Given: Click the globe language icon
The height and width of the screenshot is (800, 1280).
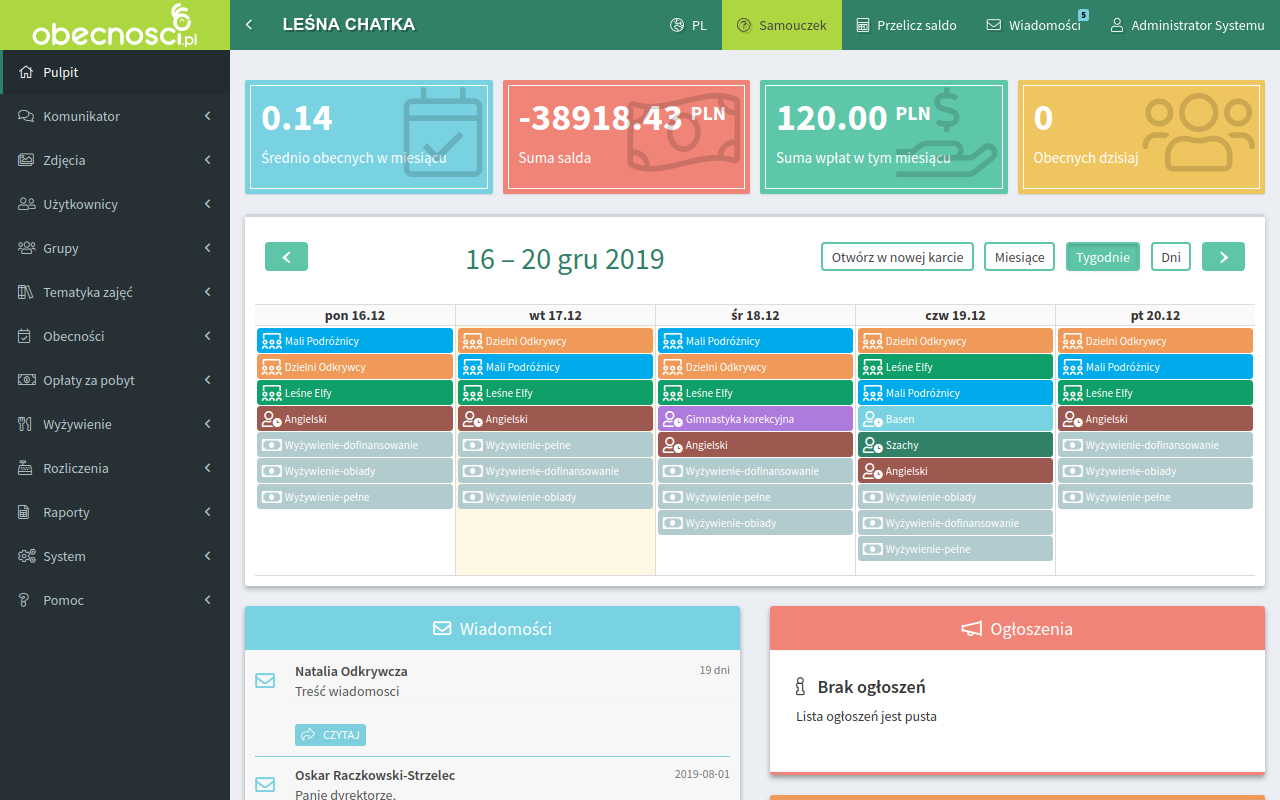Looking at the screenshot, I should [677, 25].
